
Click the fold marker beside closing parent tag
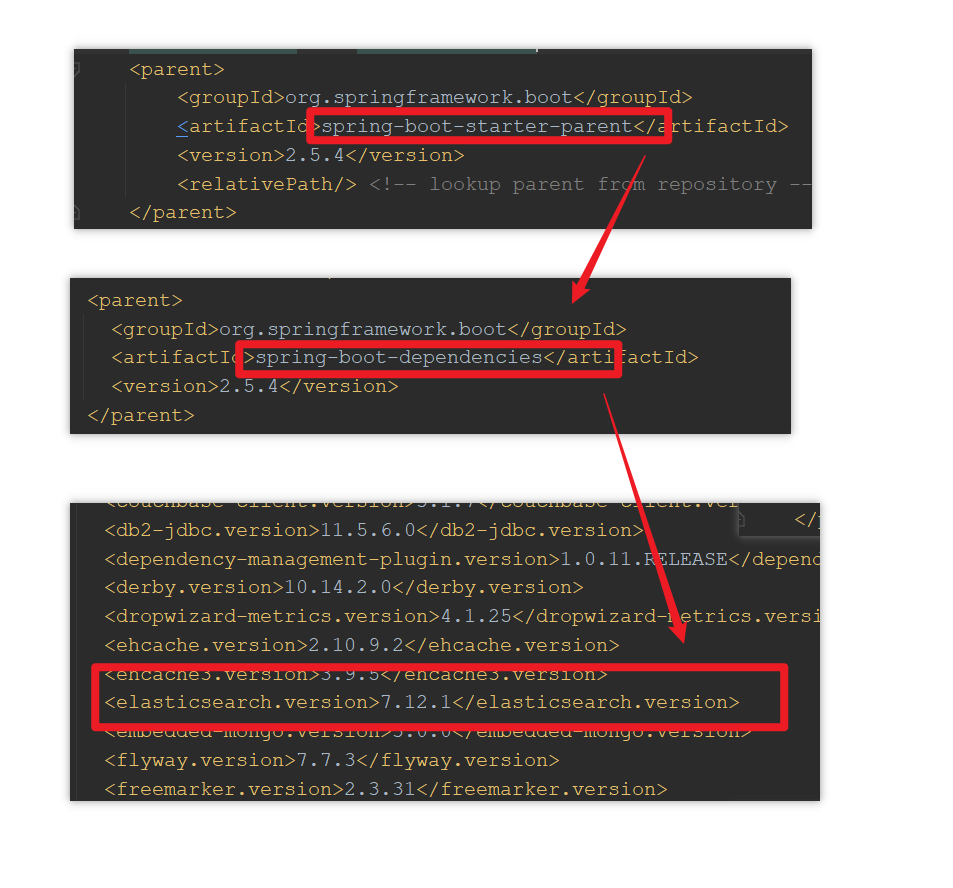[77, 212]
